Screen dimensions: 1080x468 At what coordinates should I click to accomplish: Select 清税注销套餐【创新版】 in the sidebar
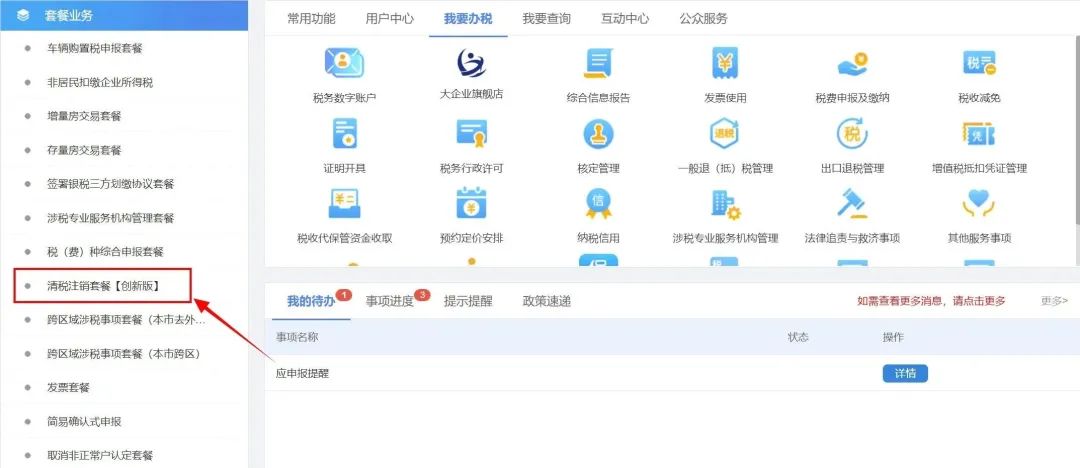pyautogui.click(x=103, y=286)
